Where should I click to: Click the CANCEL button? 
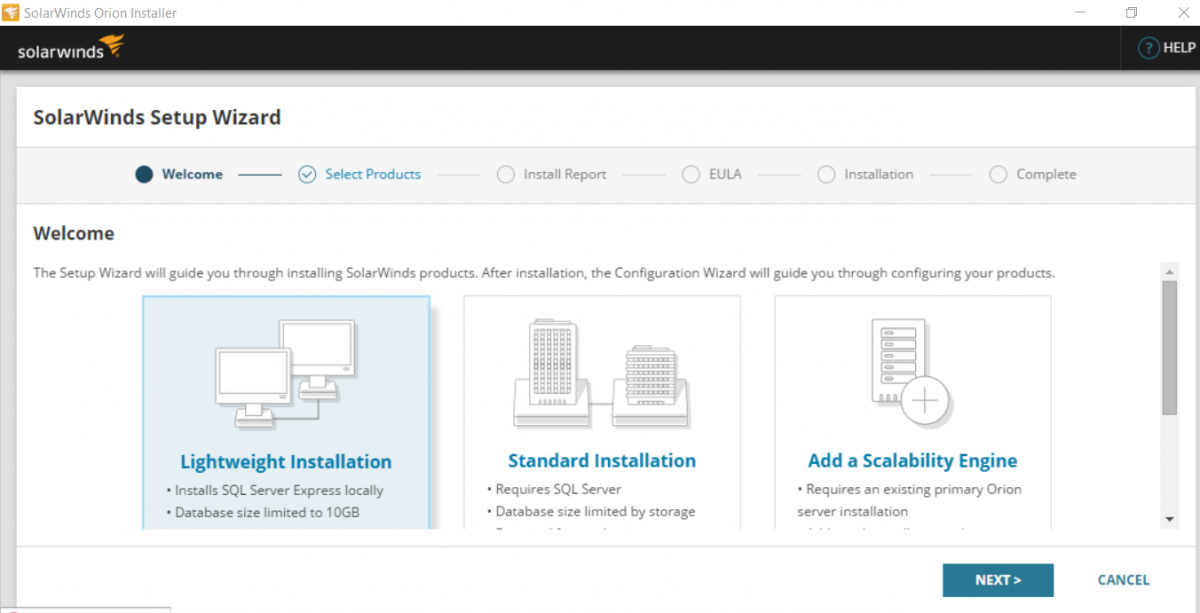(x=1123, y=580)
